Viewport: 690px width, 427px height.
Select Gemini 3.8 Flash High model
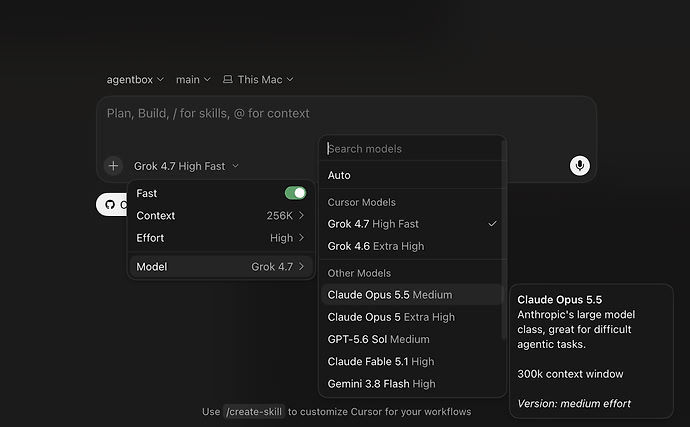[x=411, y=383]
